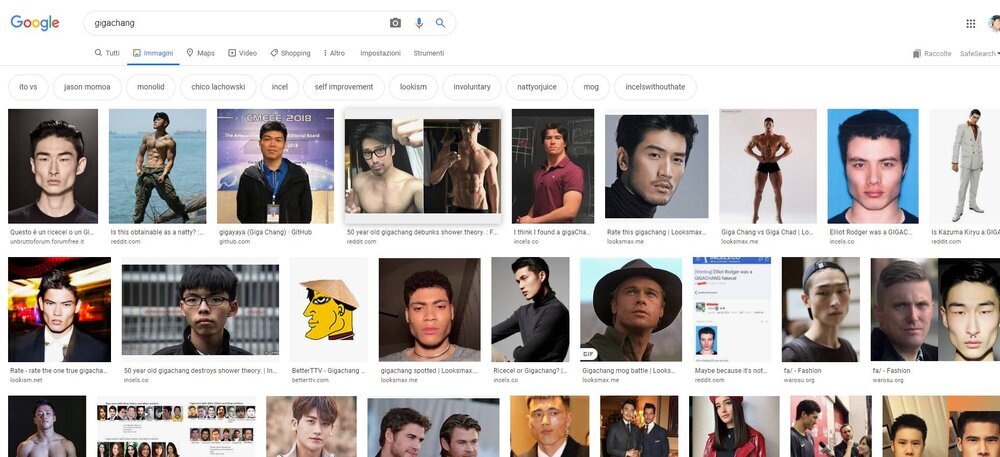
Task: Open the Impostazioni settings menu
Action: point(380,53)
